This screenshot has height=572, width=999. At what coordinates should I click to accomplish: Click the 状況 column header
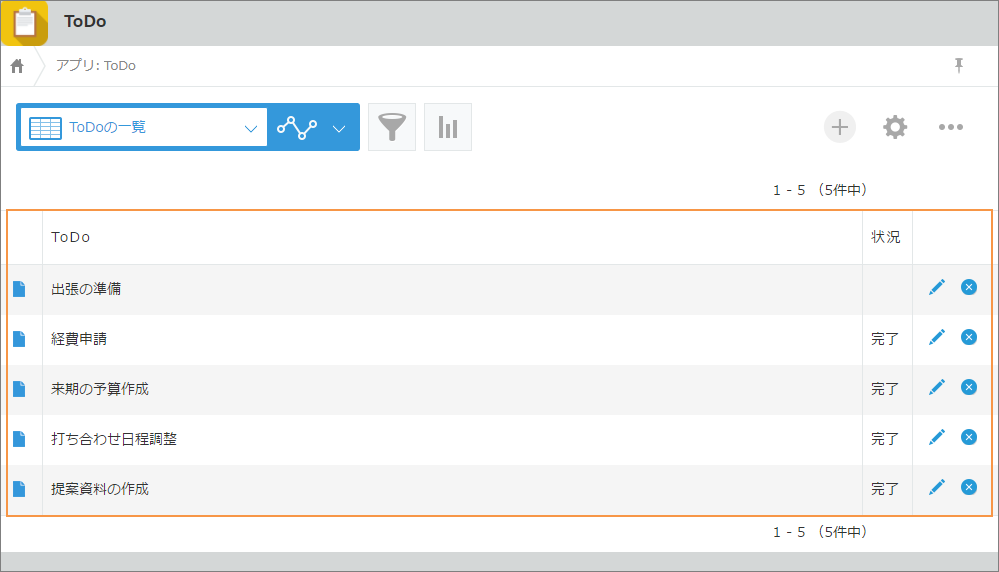(x=886, y=237)
